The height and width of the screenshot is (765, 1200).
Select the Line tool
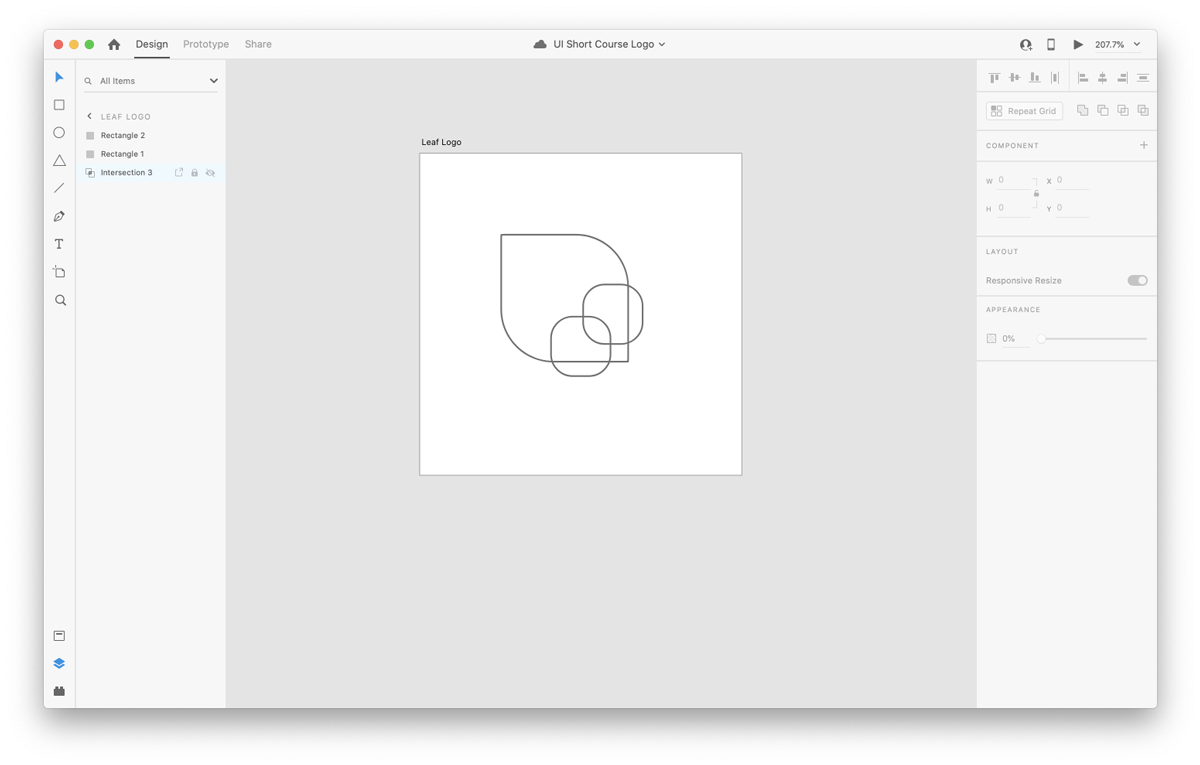[59, 188]
